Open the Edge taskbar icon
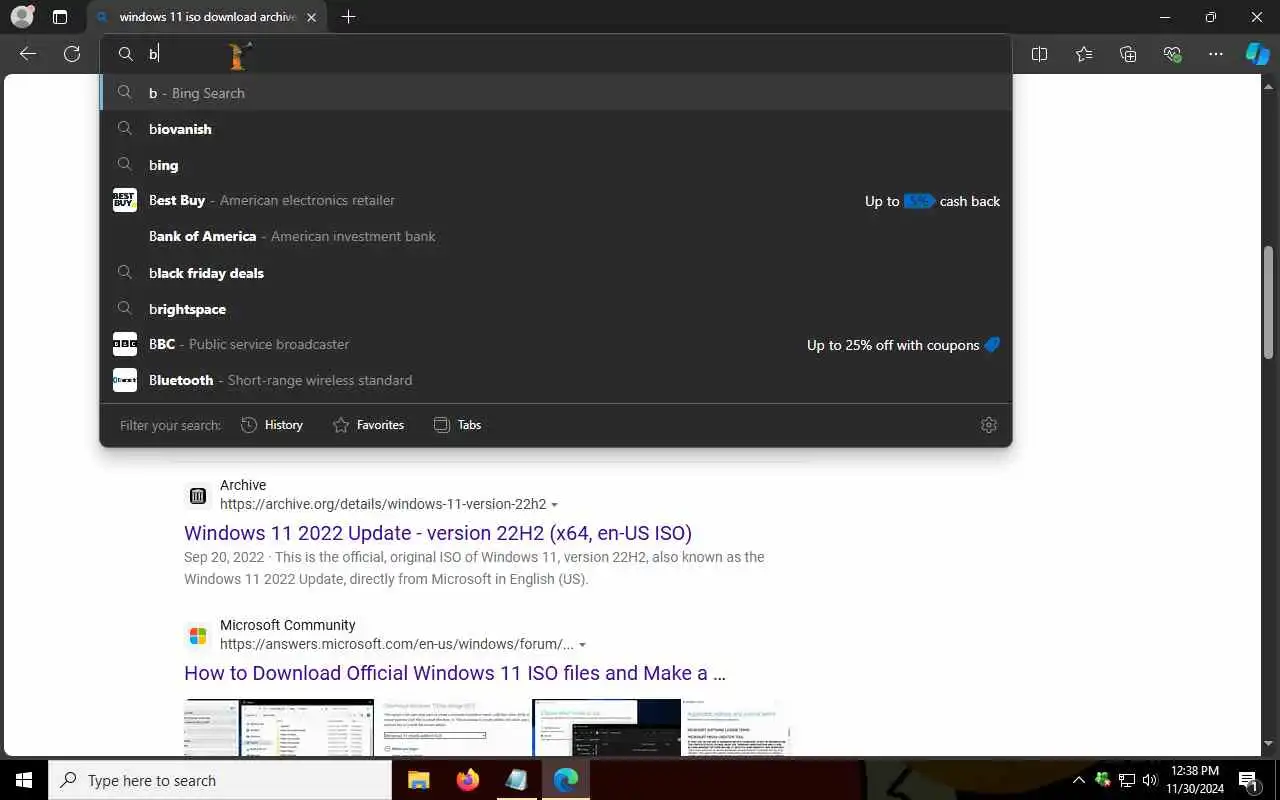Viewport: 1280px width, 800px height. pos(565,780)
